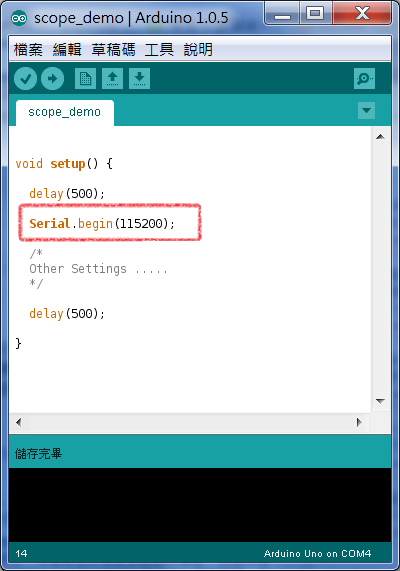Open the tab options dropdown arrow
400x571 pixels.
tap(366, 110)
